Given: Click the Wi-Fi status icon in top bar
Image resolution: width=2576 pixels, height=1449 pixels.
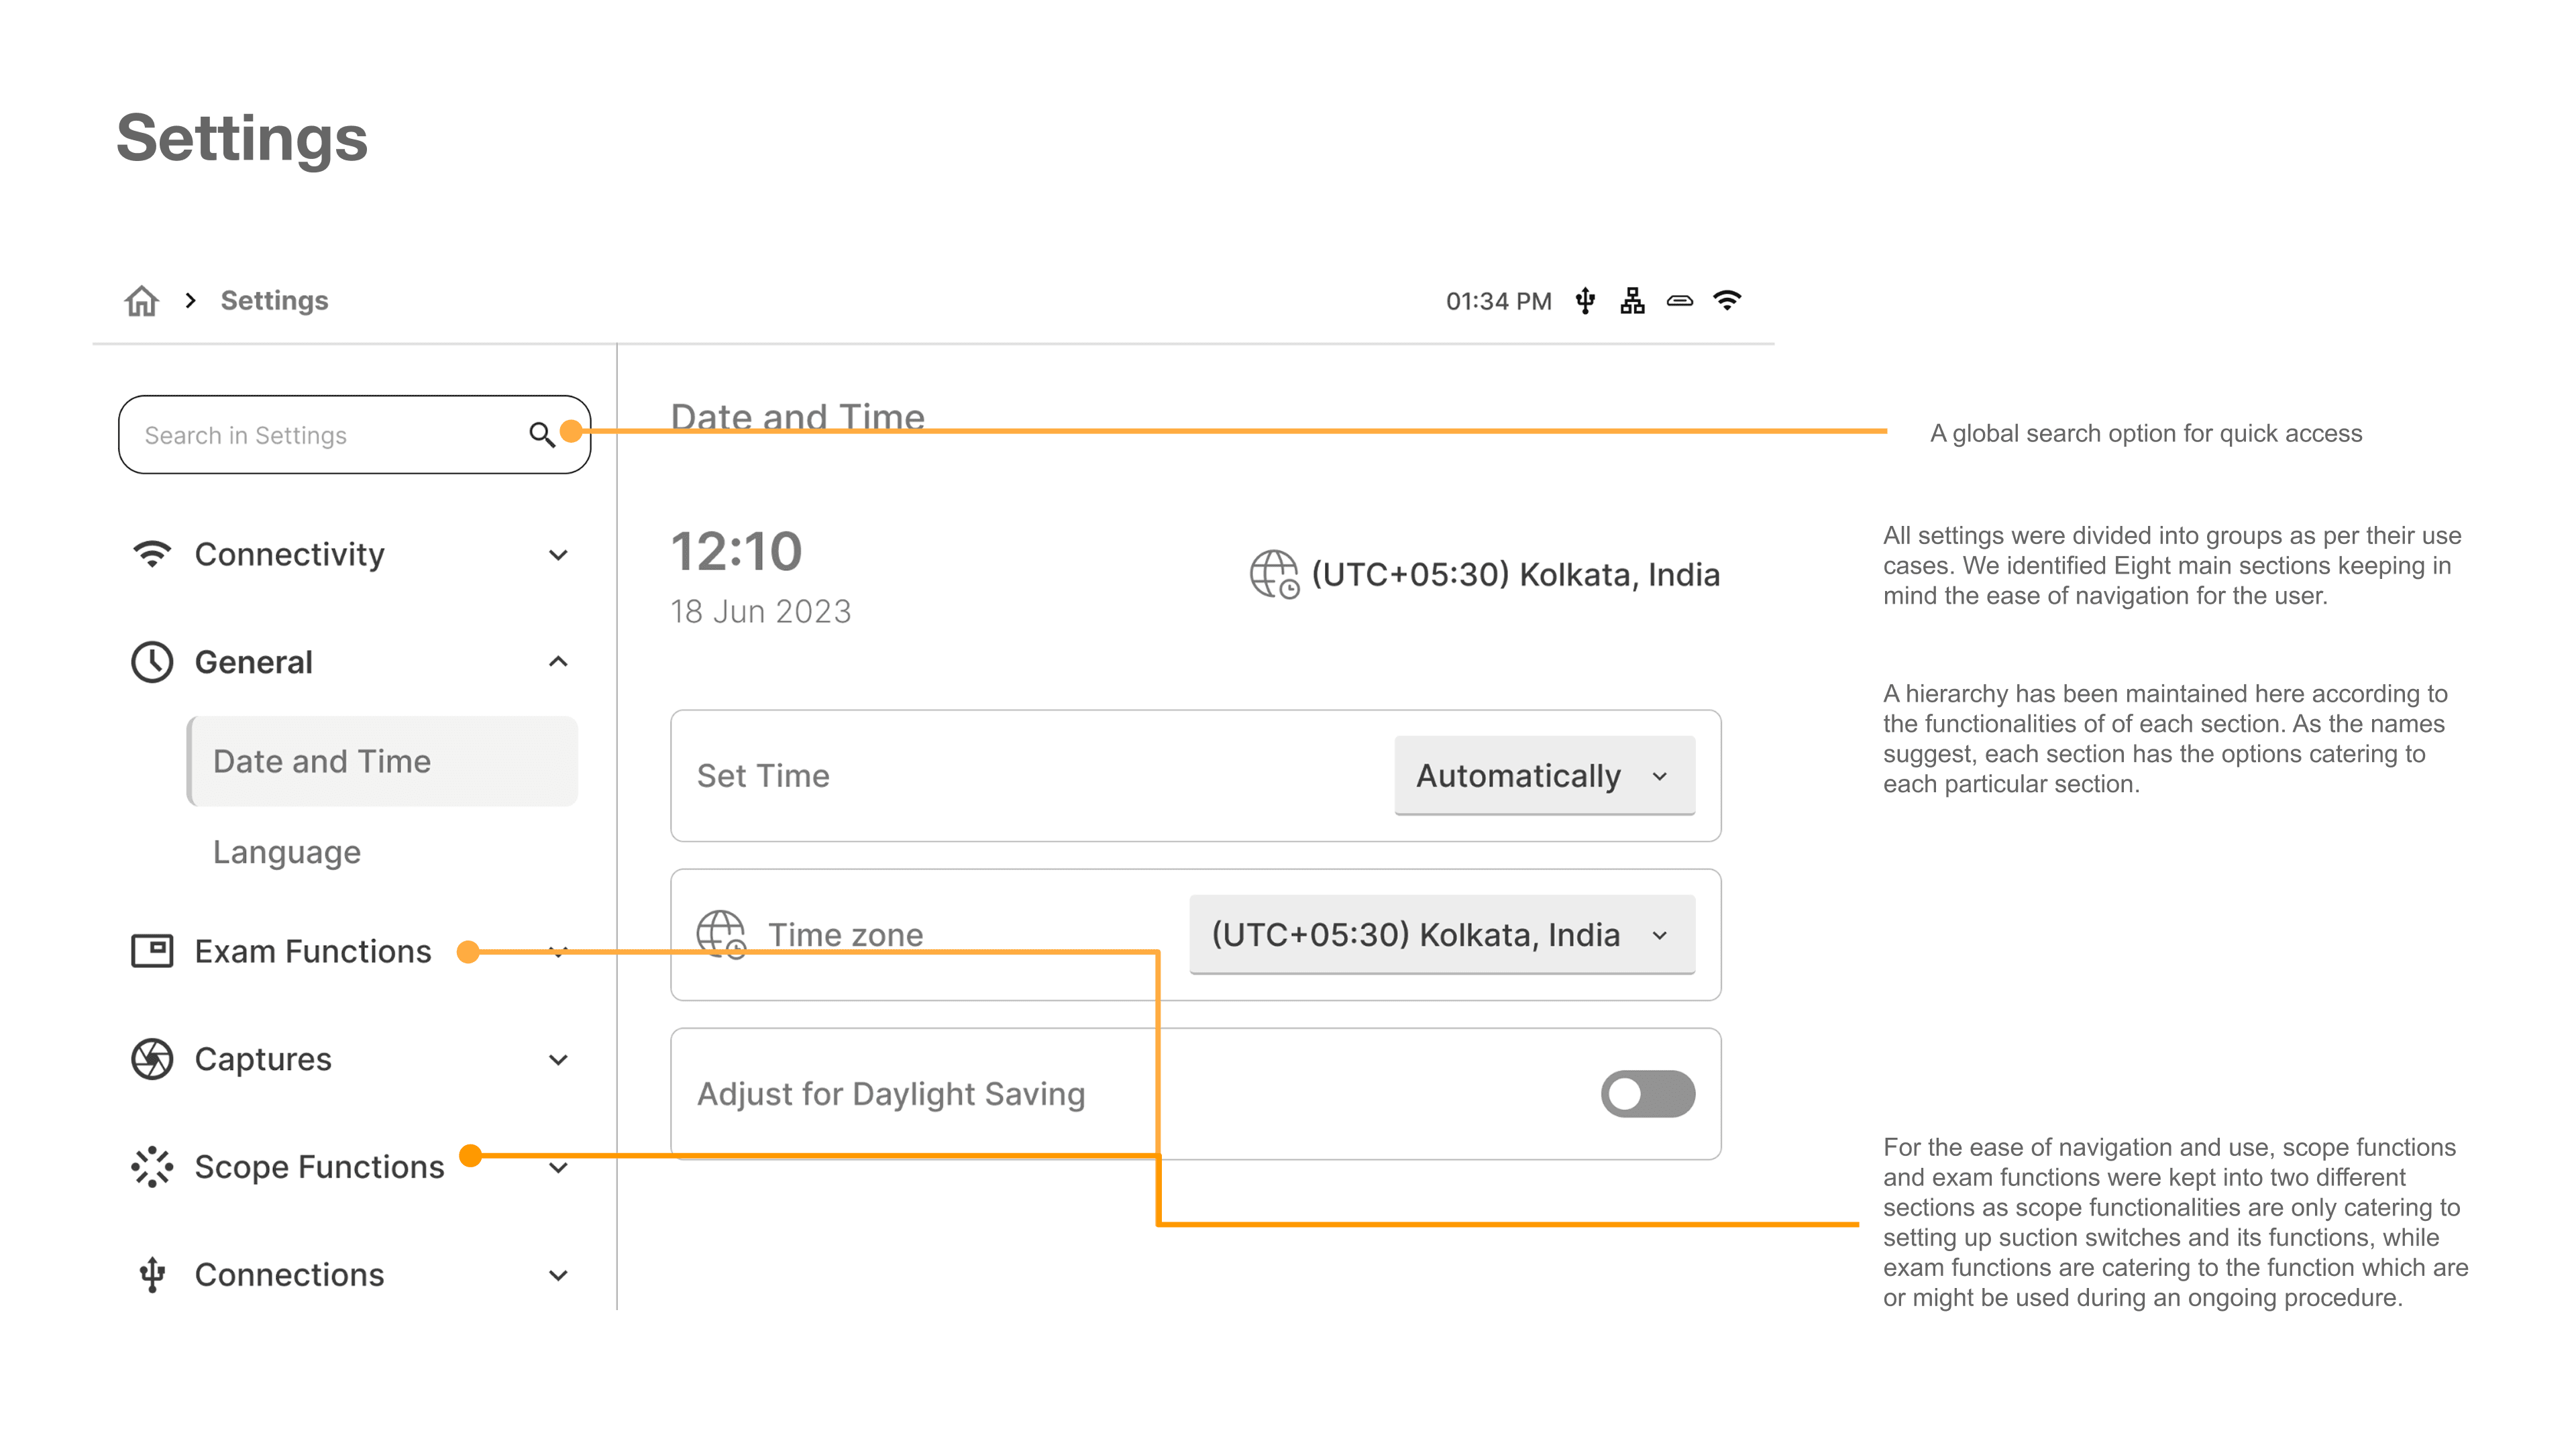Looking at the screenshot, I should click(x=1727, y=300).
